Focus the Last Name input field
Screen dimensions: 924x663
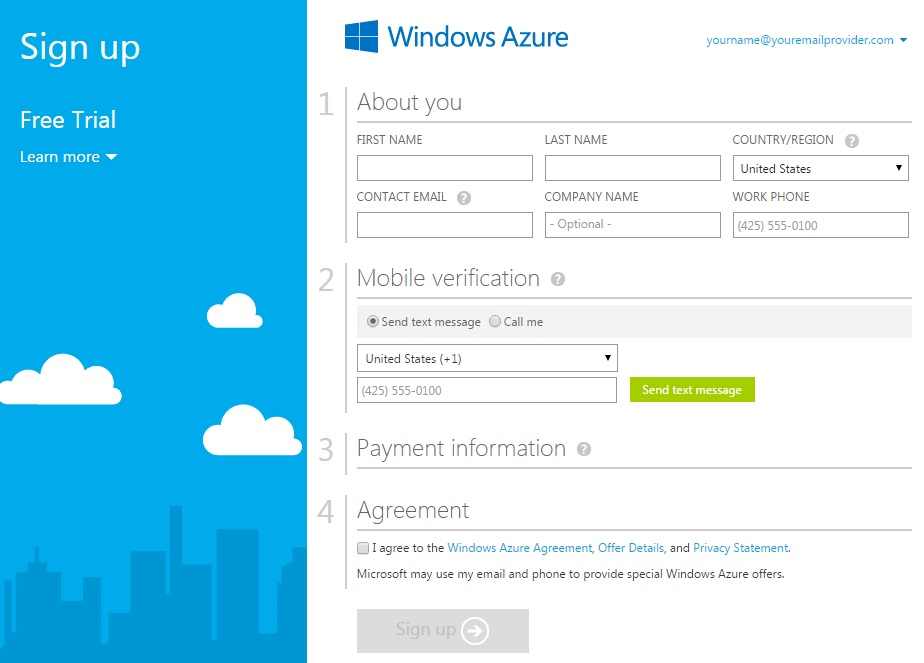[632, 168]
